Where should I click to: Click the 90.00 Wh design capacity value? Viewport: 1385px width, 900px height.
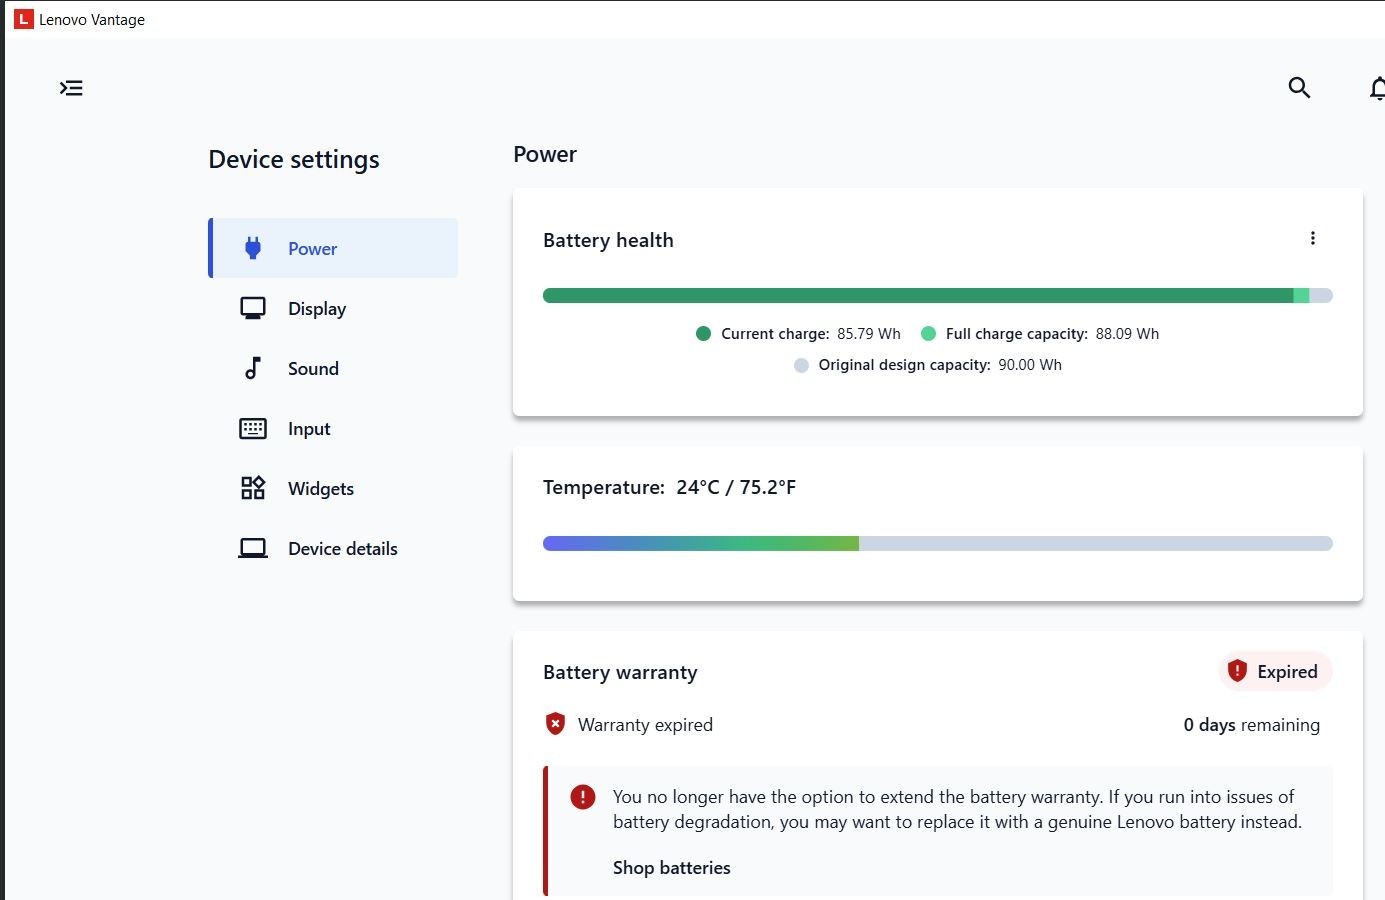pos(1030,365)
